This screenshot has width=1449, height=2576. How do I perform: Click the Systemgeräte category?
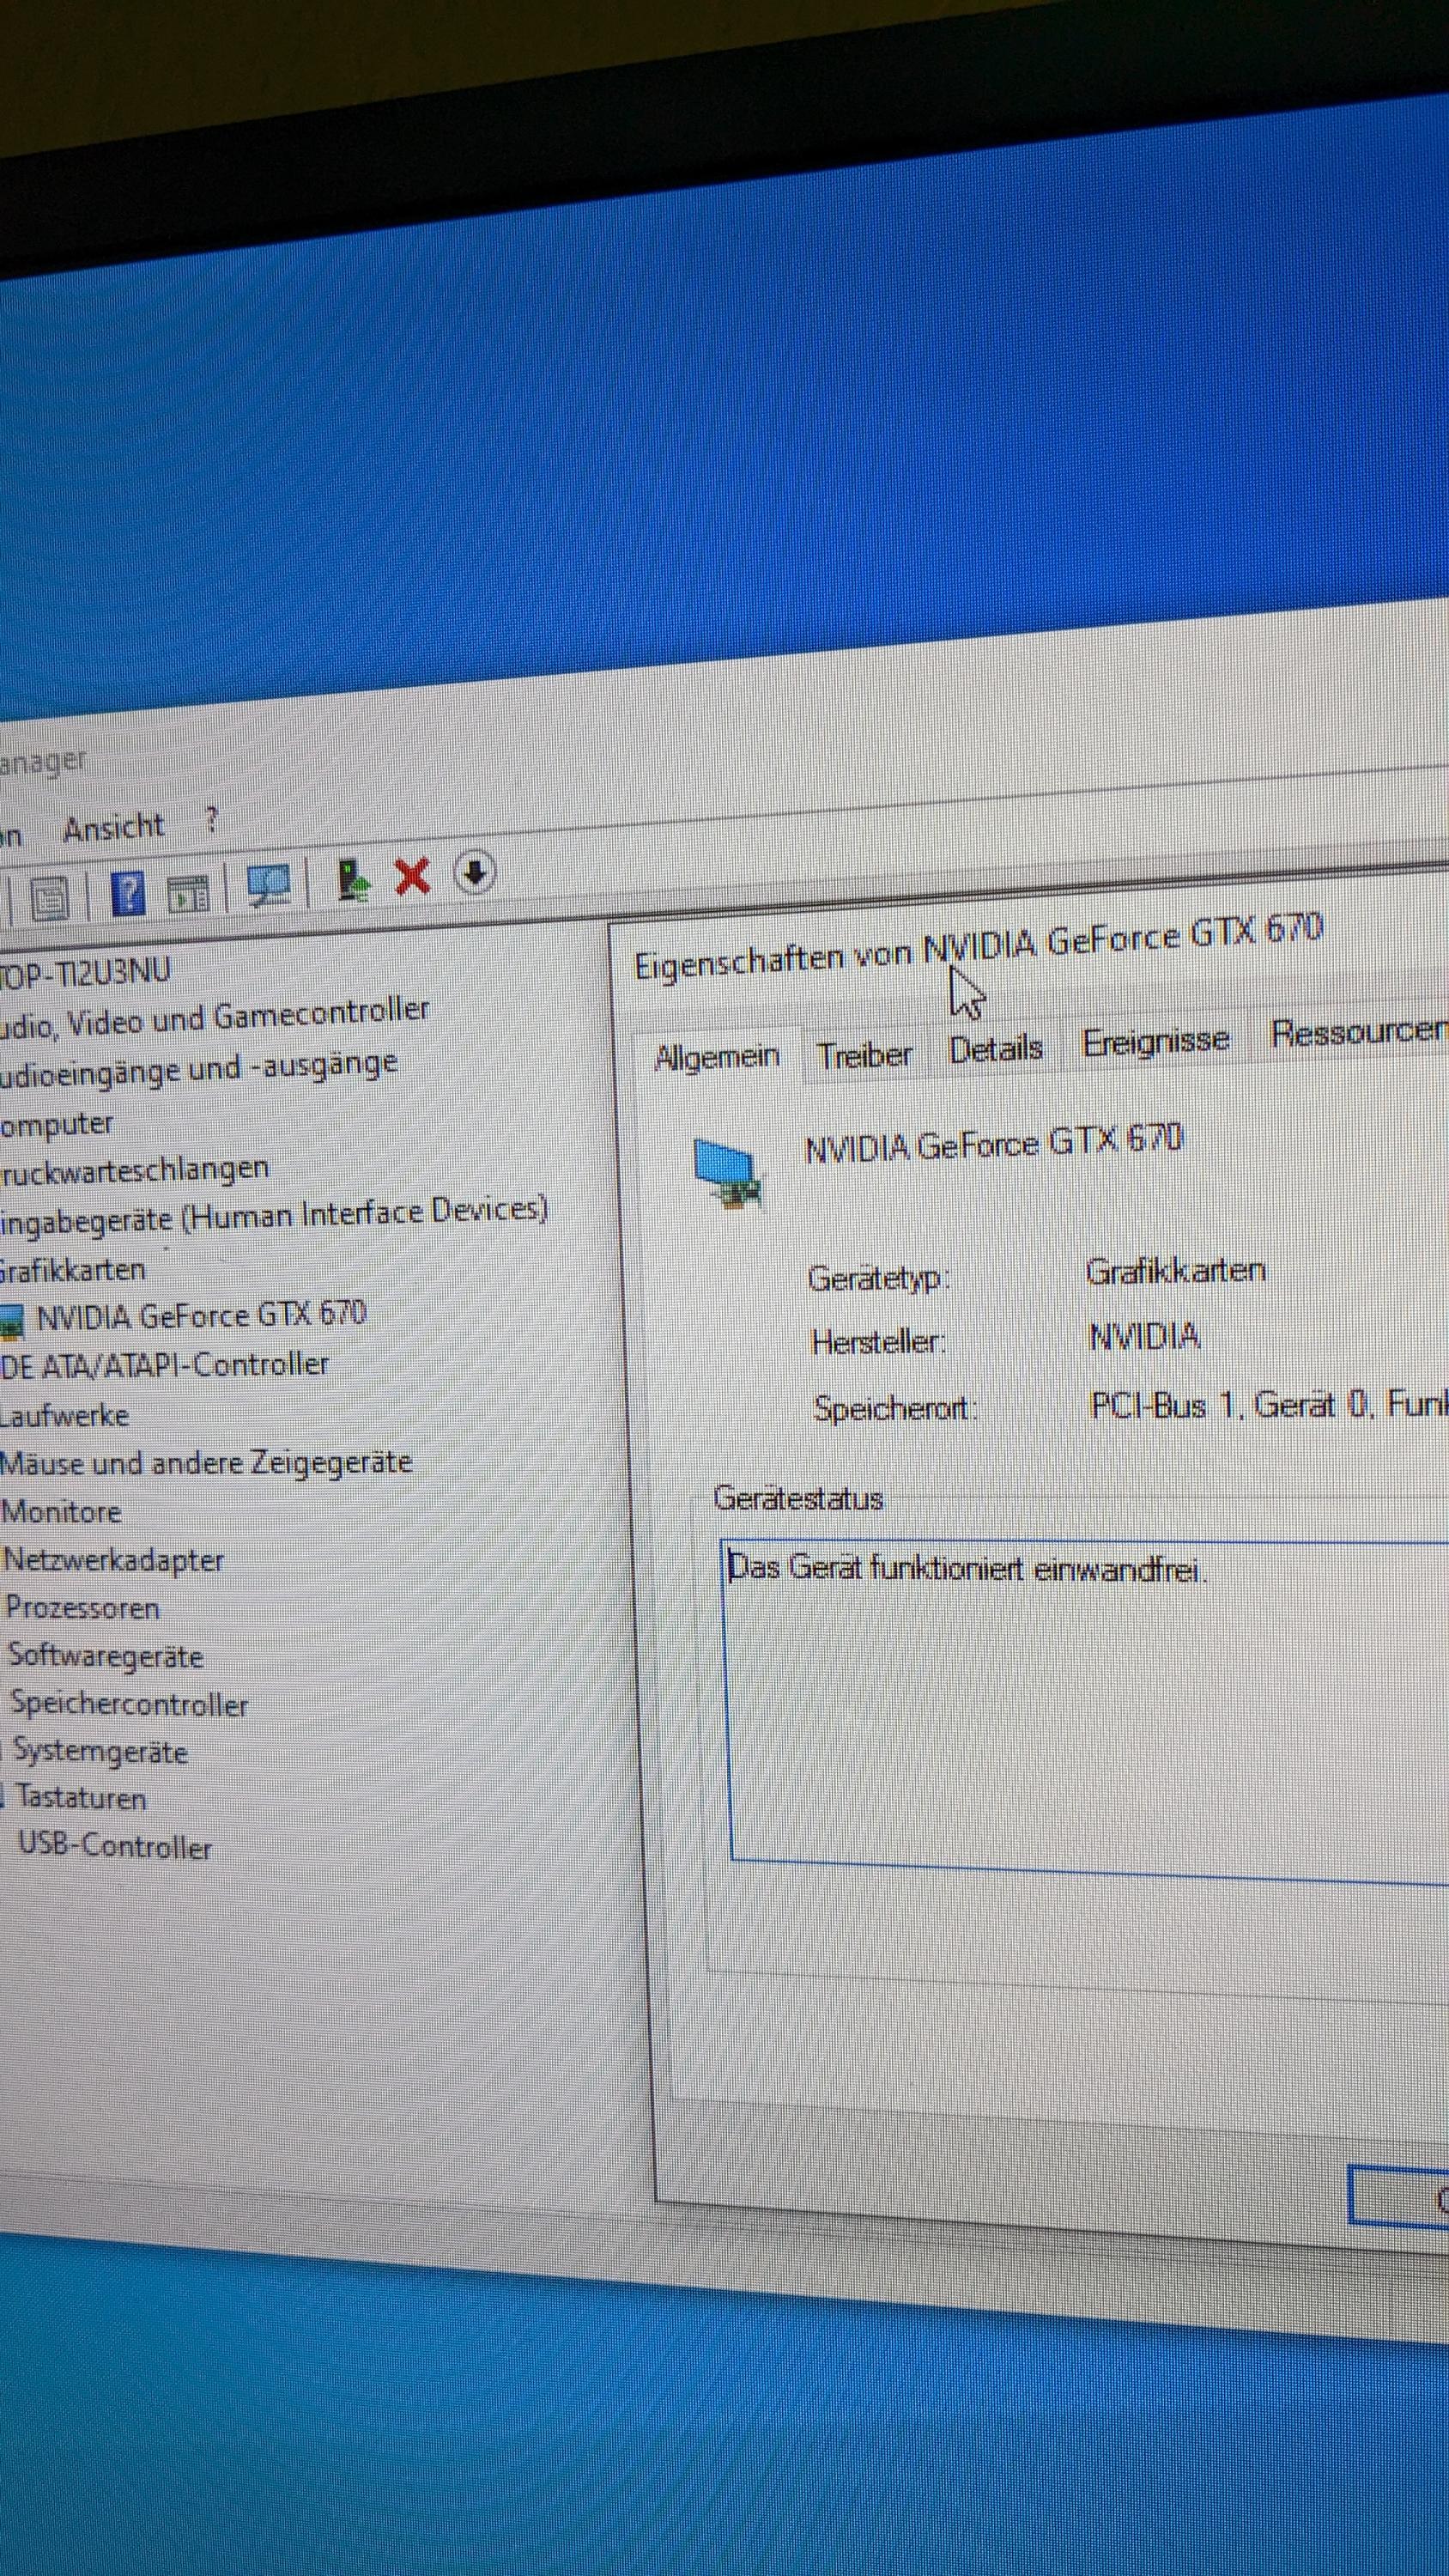(100, 1752)
